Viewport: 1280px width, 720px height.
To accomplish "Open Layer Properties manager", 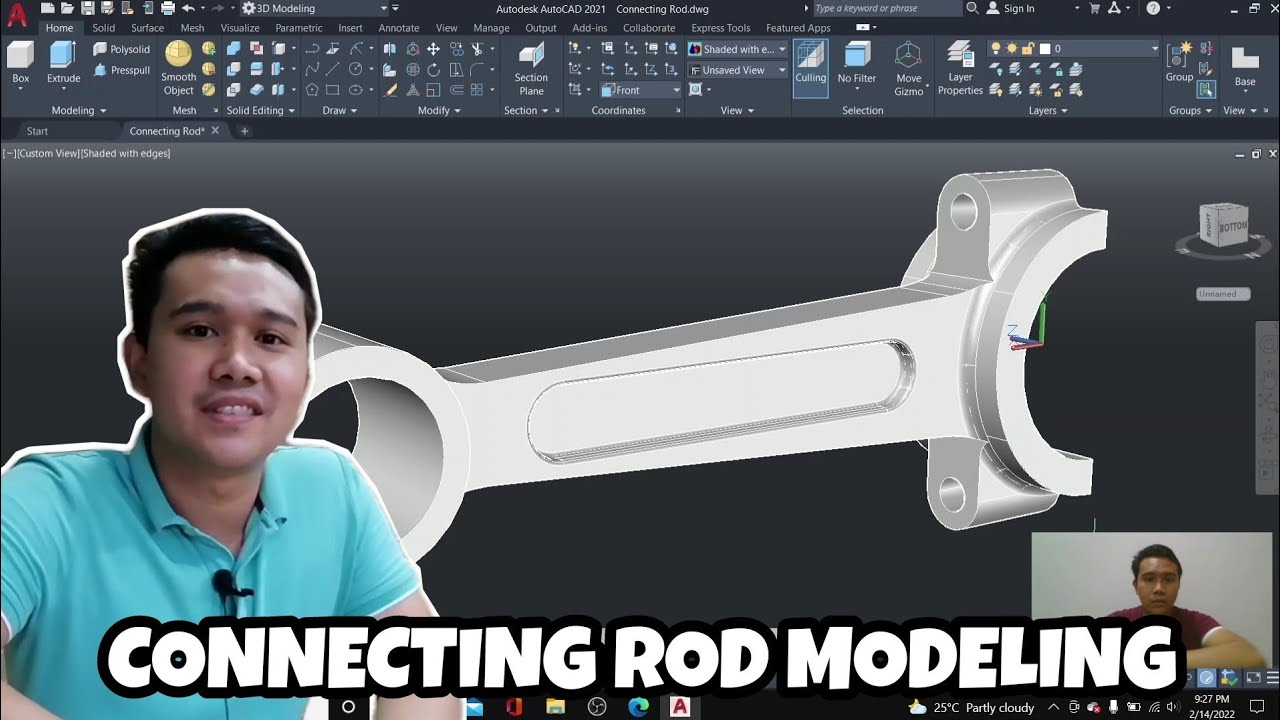I will [960, 68].
